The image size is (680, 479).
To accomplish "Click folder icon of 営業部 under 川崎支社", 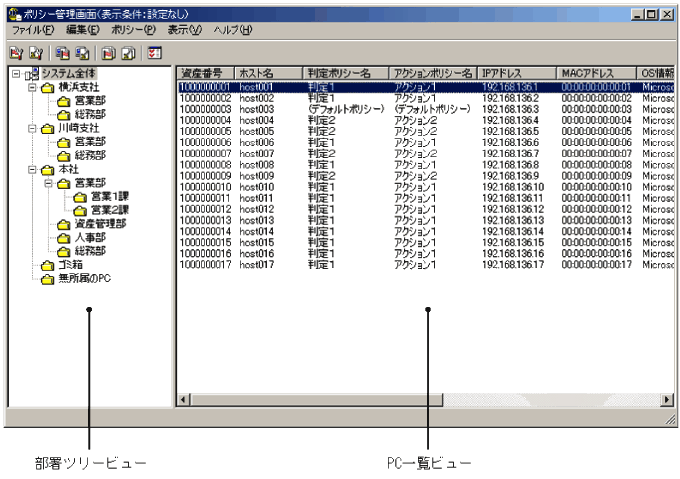I will 64,143.
